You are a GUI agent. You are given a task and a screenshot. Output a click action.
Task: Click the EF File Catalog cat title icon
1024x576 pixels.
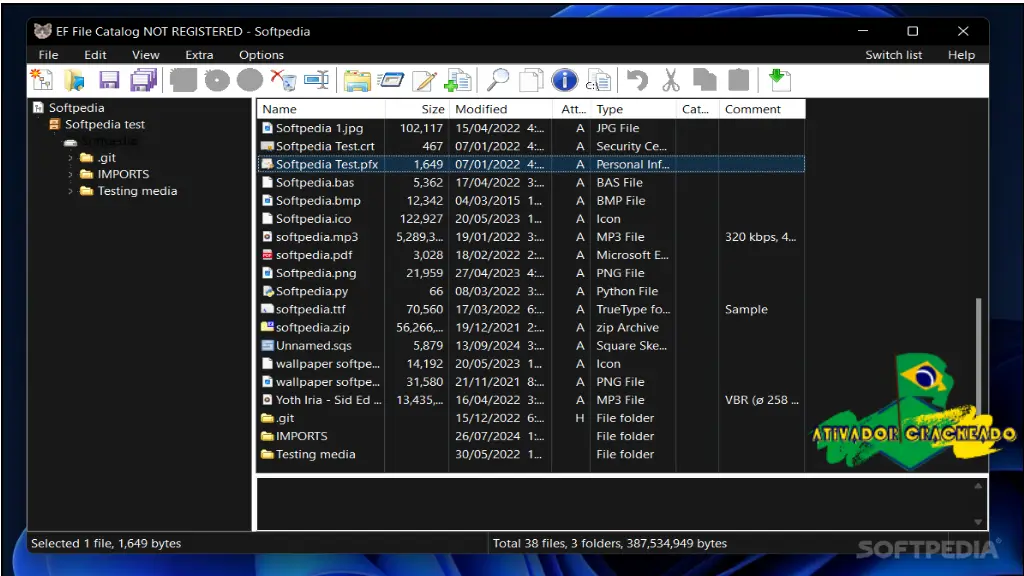pos(42,31)
